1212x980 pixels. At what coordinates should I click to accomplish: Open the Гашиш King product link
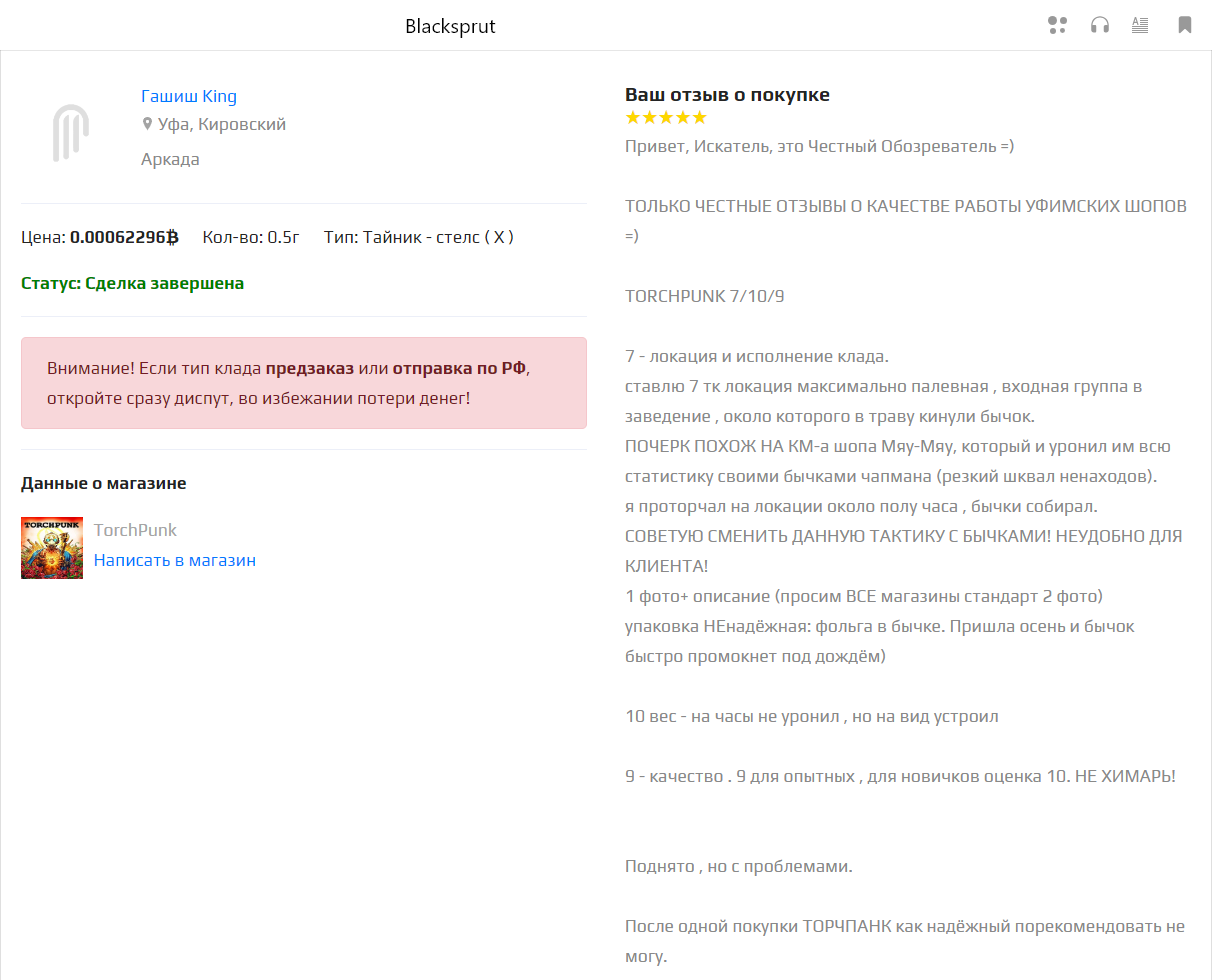point(189,96)
